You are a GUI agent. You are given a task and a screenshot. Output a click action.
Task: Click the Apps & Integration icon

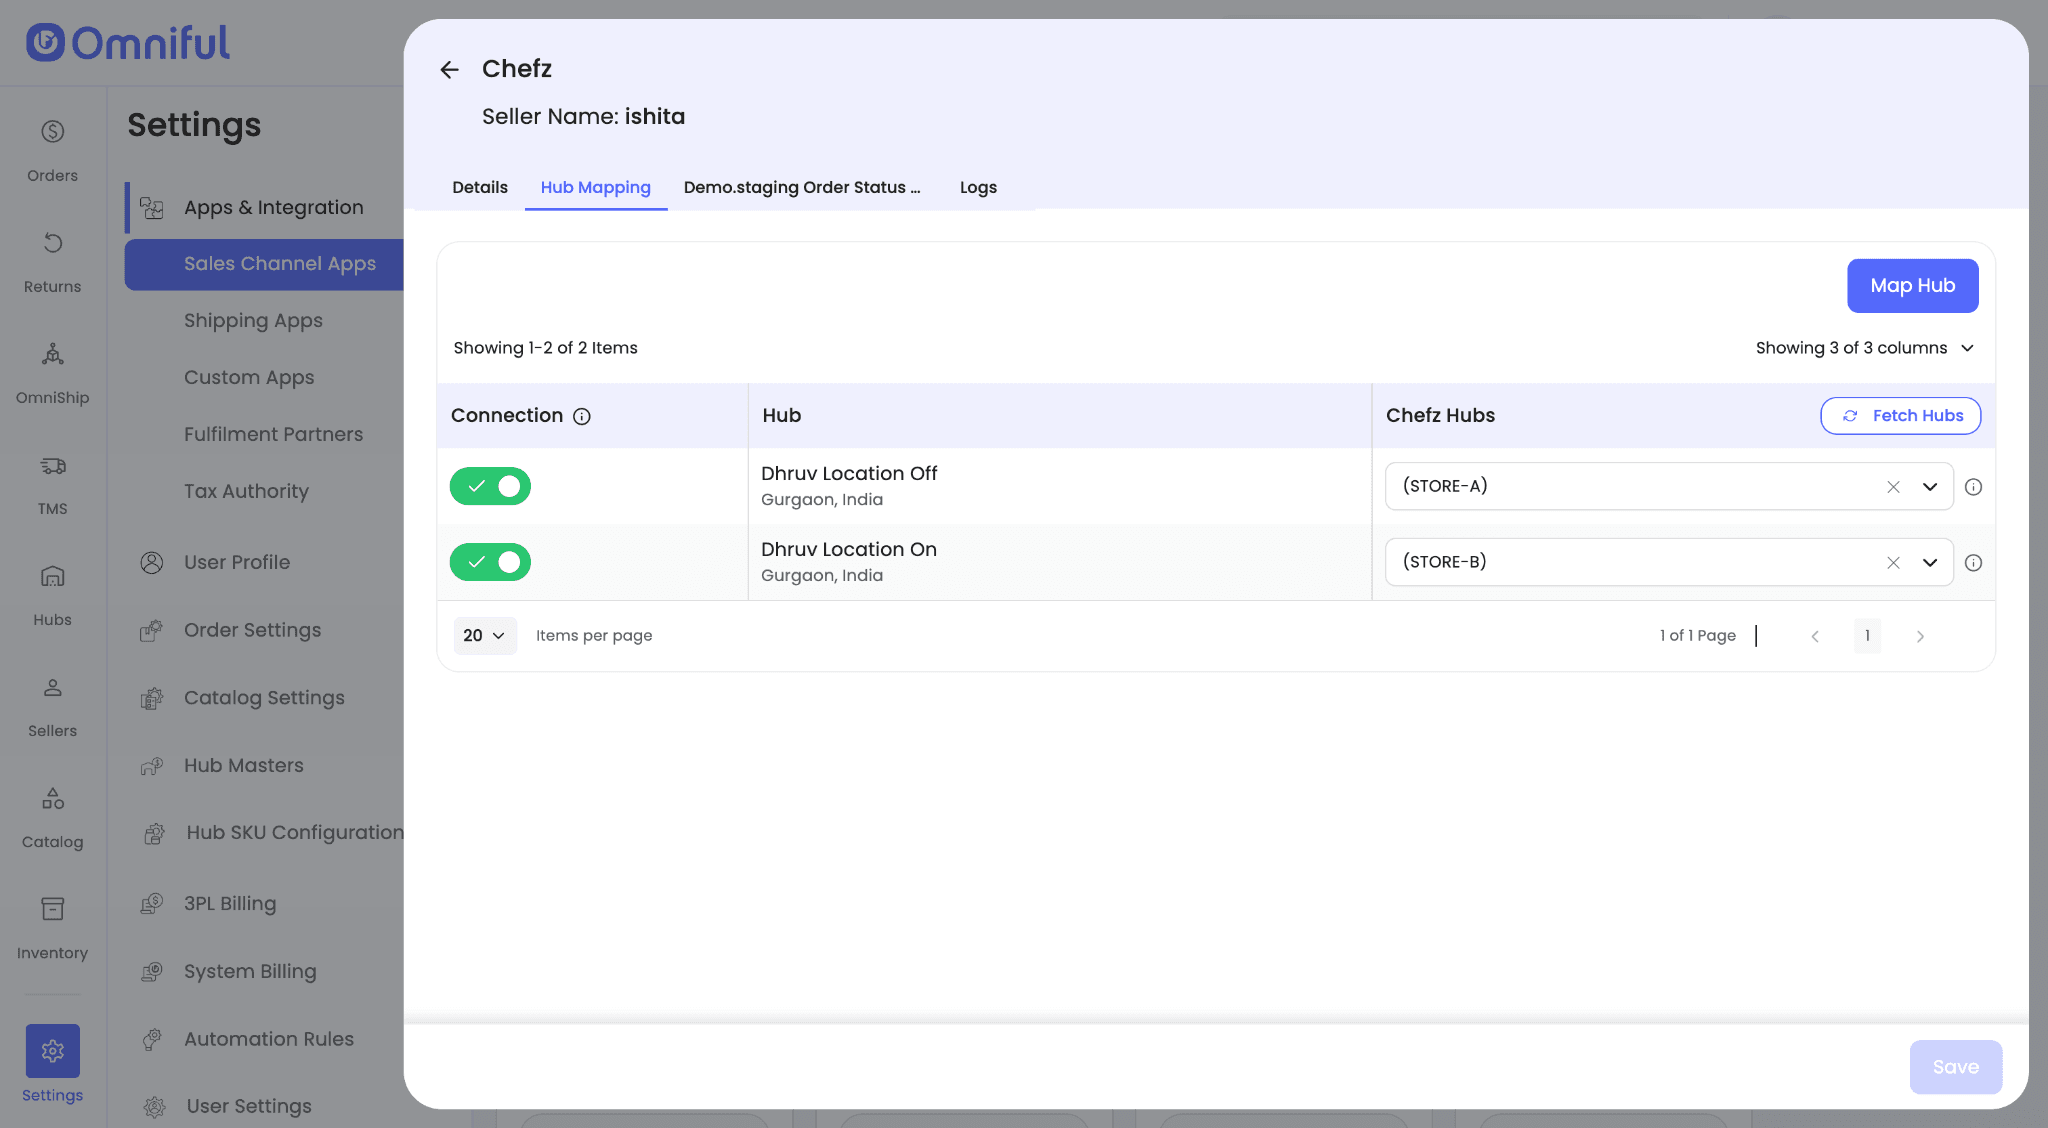152,208
